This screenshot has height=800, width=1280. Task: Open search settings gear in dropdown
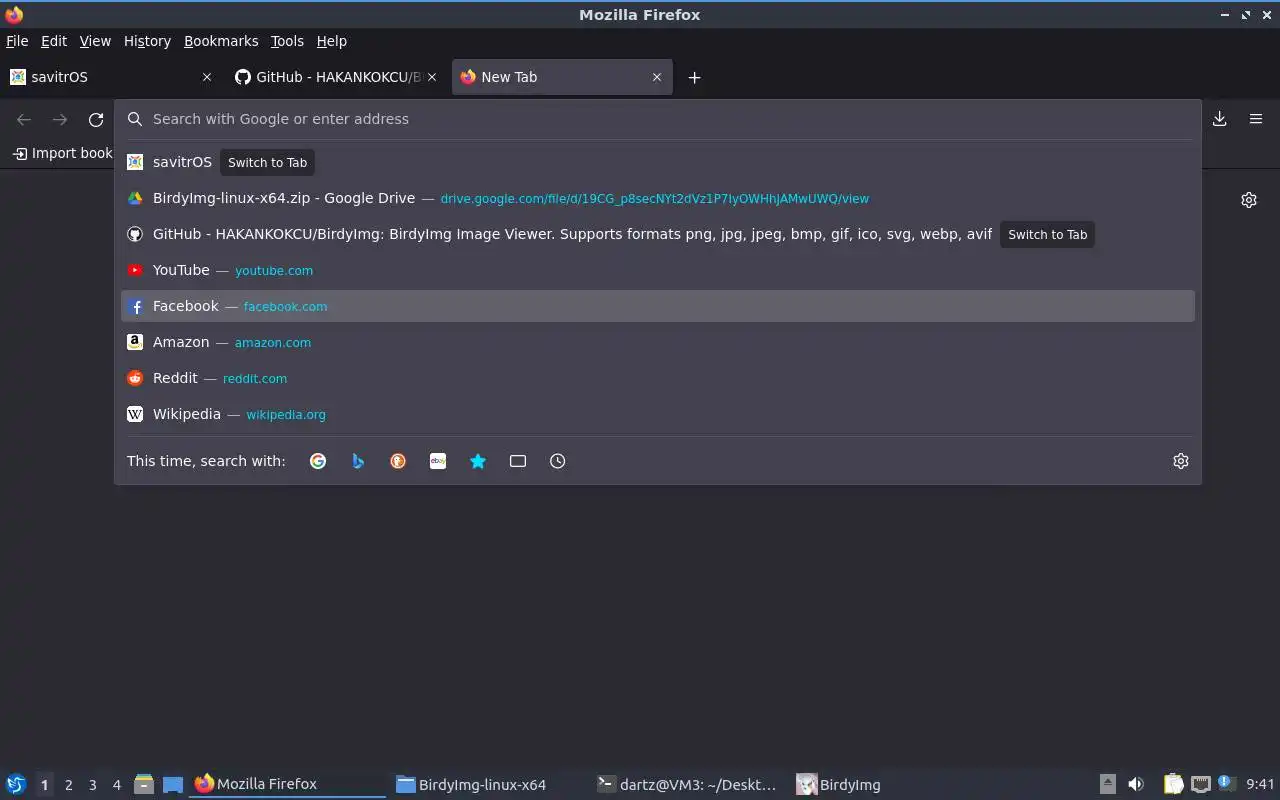pos(1181,461)
